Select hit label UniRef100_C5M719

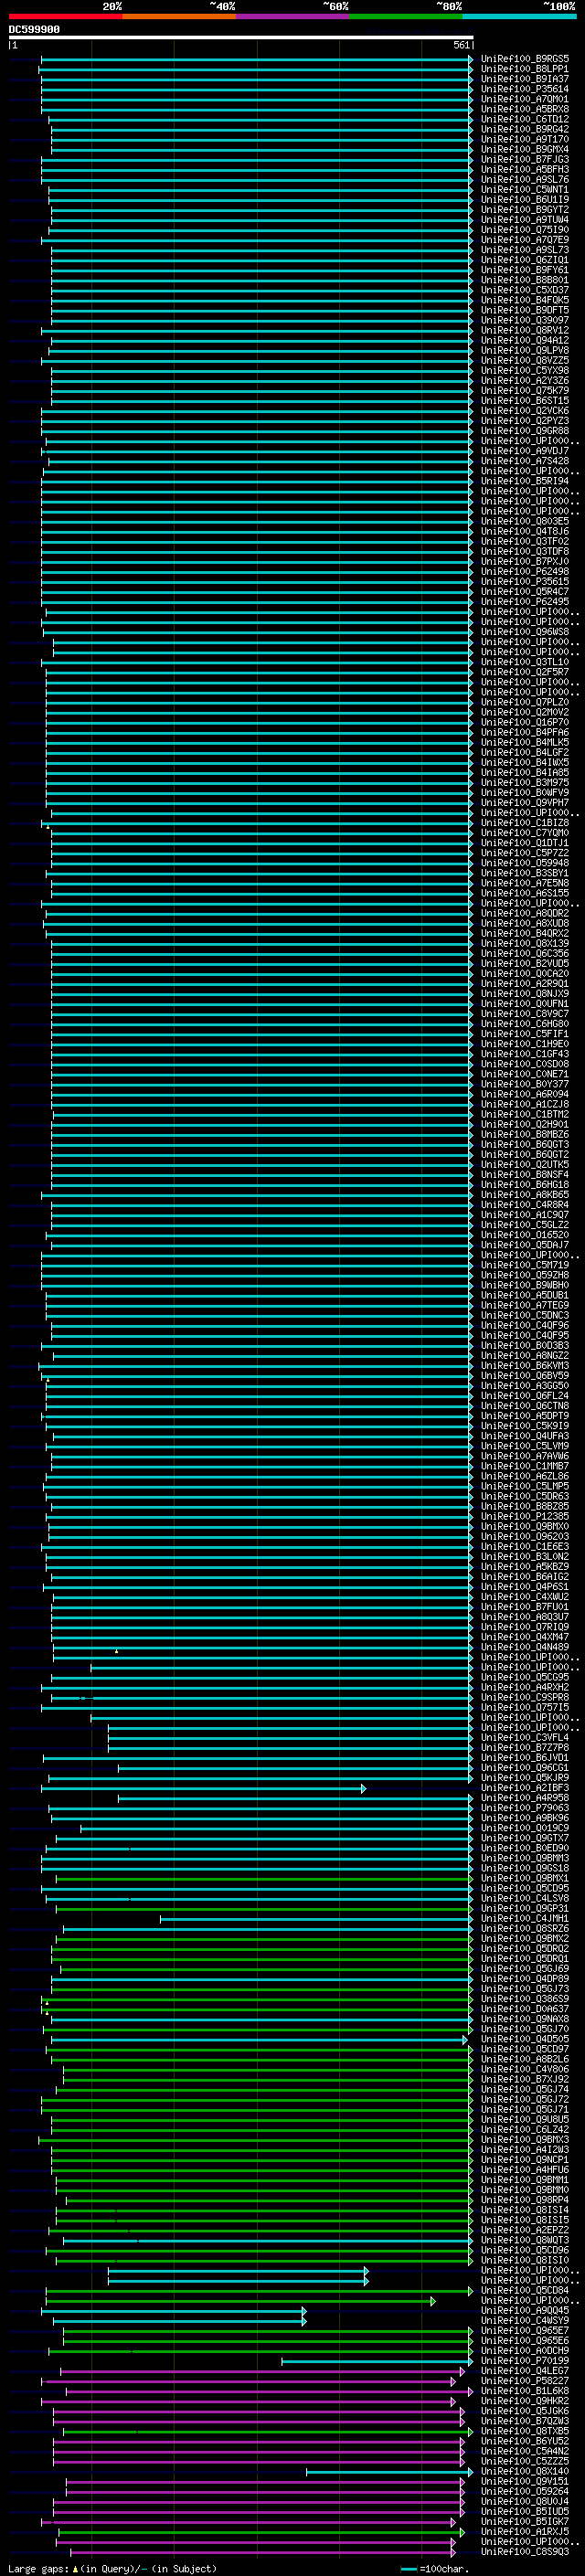[x=524, y=1265]
